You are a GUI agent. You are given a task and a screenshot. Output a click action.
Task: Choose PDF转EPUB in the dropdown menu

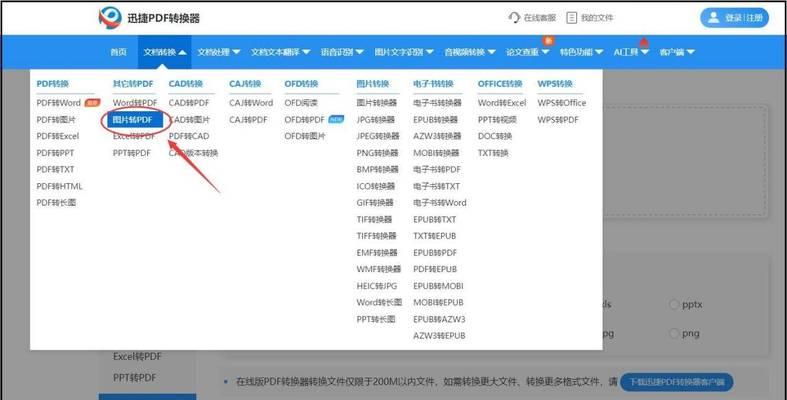435,270
